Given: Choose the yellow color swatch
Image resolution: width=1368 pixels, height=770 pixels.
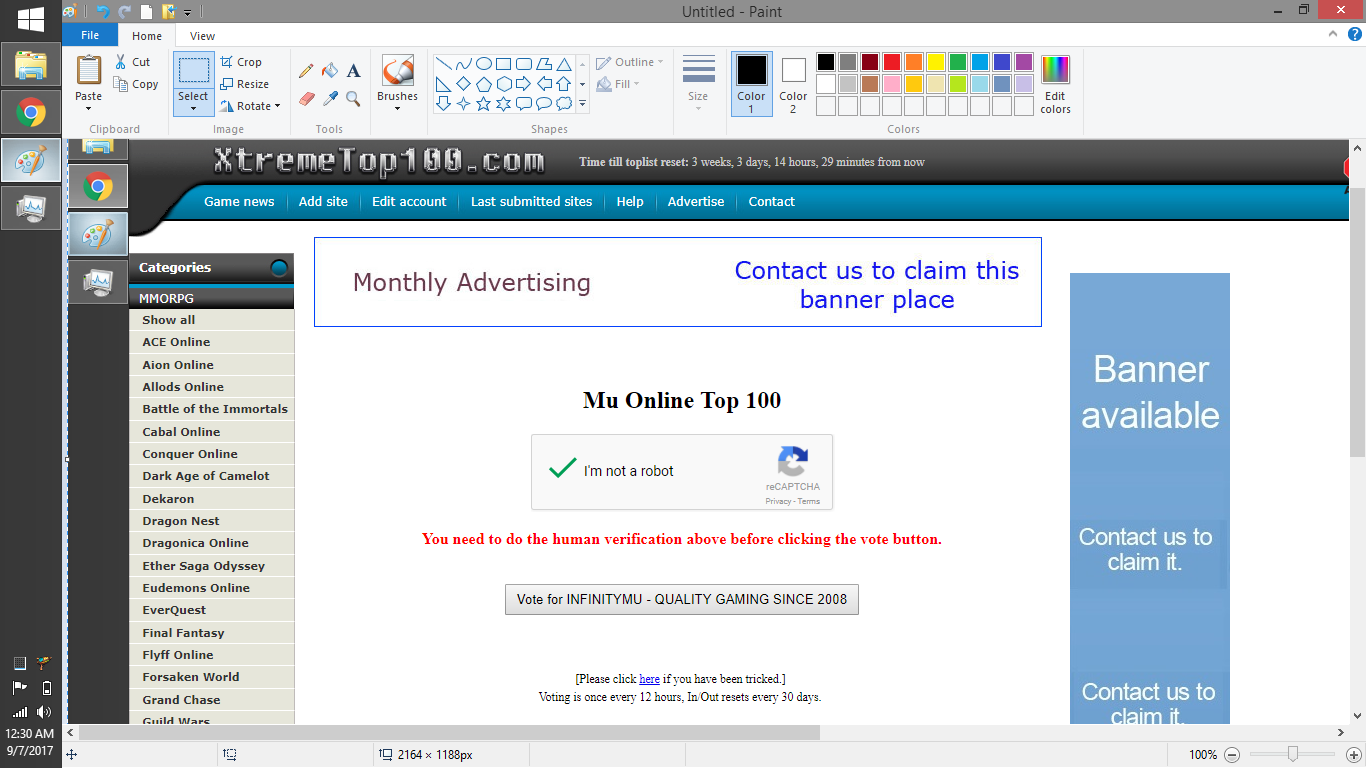Looking at the screenshot, I should click(x=936, y=62).
